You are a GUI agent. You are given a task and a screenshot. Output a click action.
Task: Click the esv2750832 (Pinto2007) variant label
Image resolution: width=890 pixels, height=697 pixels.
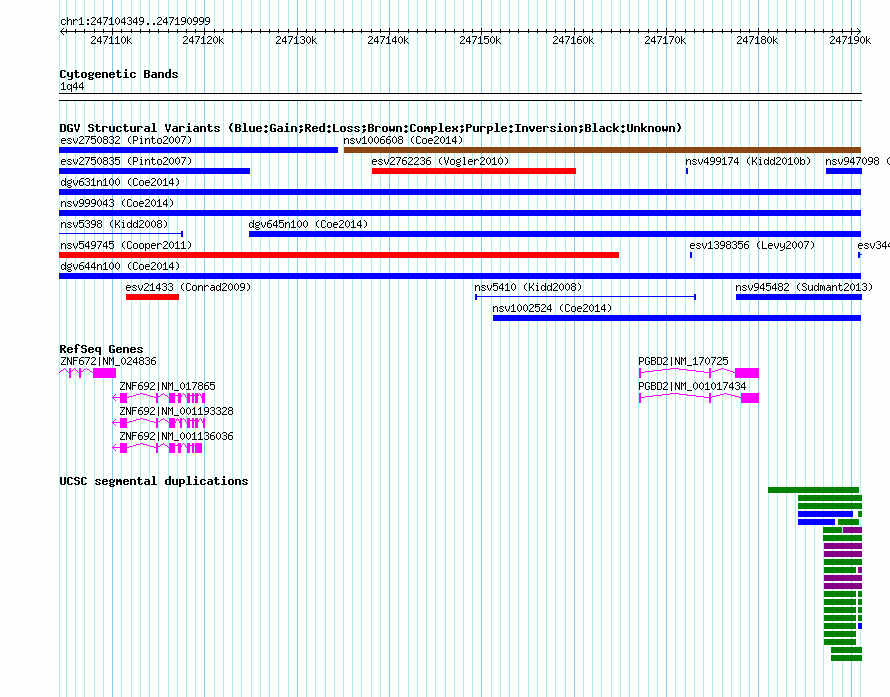[126, 140]
